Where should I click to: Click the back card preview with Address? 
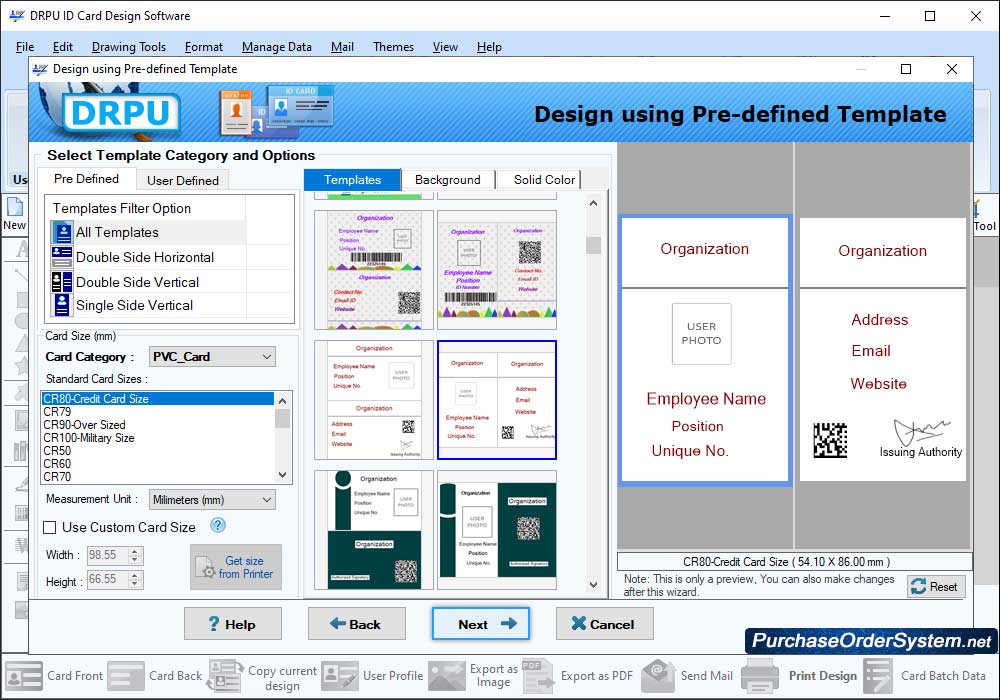(x=883, y=349)
